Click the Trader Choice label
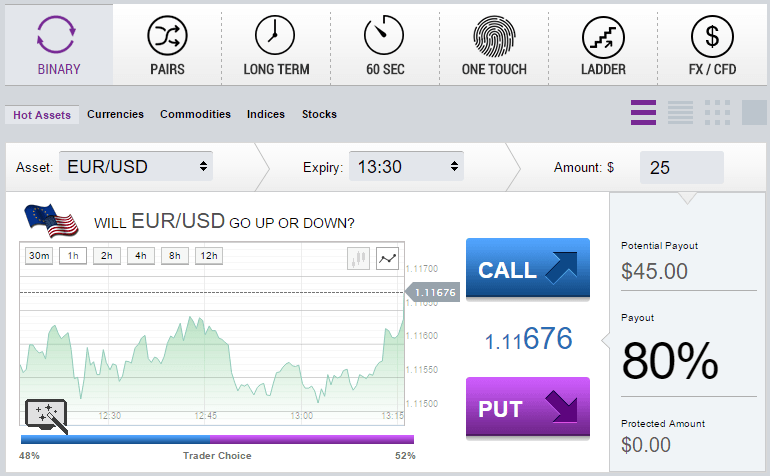 pos(217,456)
